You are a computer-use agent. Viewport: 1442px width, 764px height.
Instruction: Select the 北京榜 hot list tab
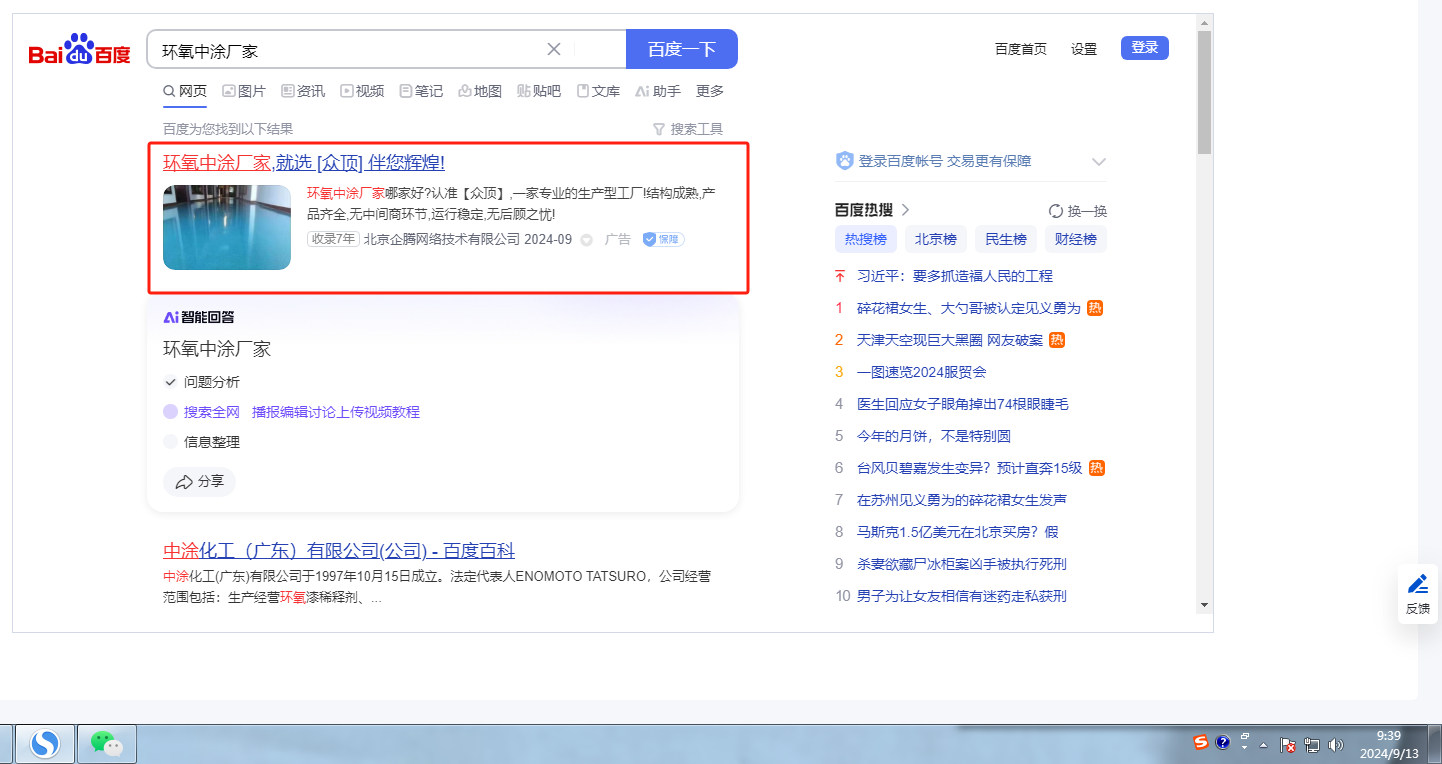pyautogui.click(x=936, y=239)
